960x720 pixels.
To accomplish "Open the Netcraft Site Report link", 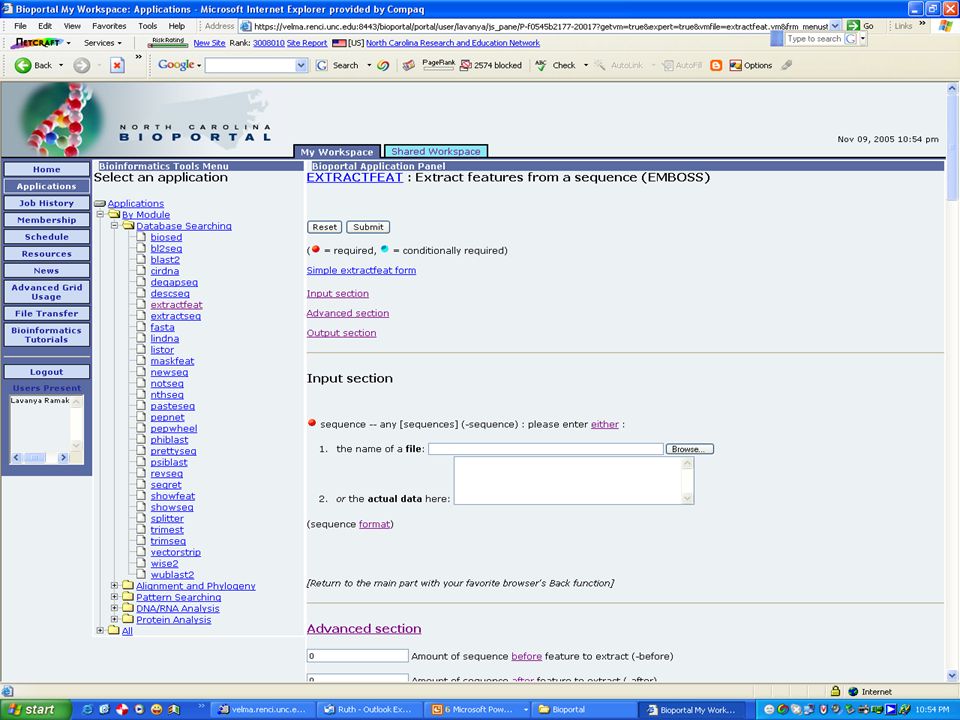I will pyautogui.click(x=307, y=43).
